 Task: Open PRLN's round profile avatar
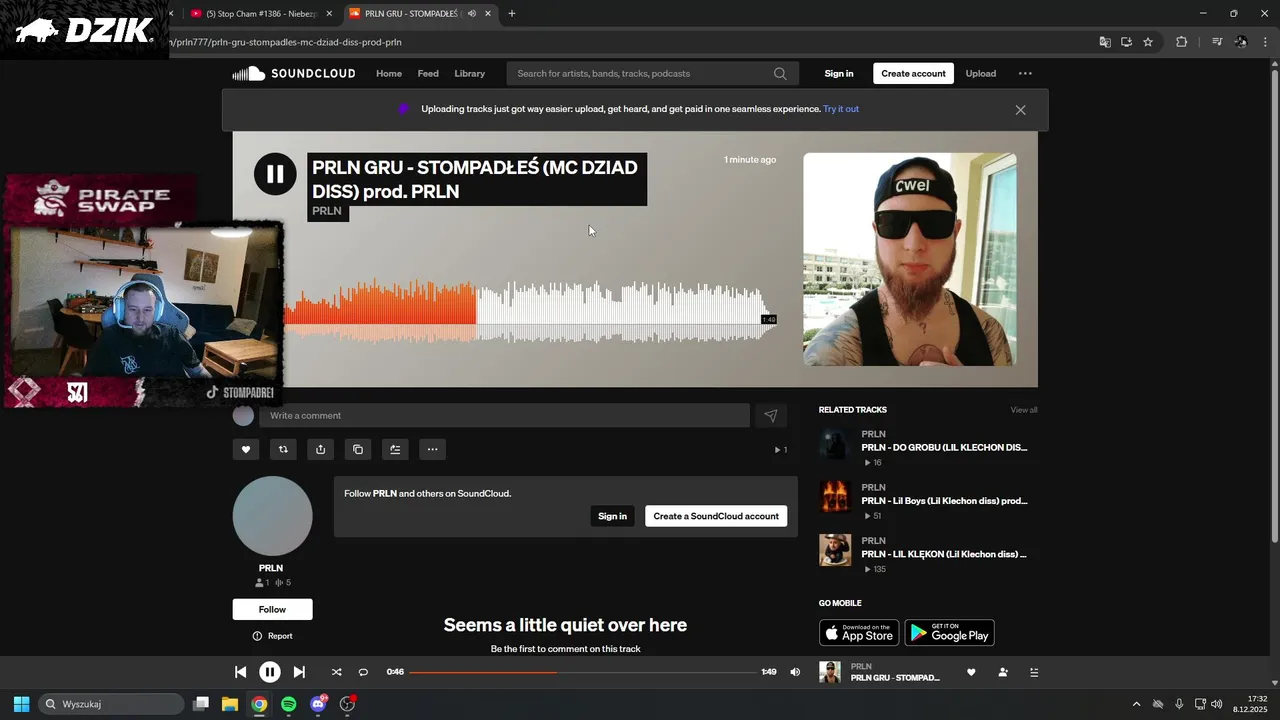tap(272, 516)
